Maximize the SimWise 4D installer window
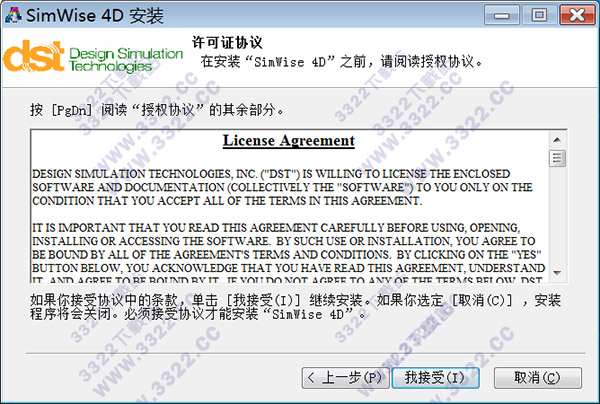 coord(539,15)
